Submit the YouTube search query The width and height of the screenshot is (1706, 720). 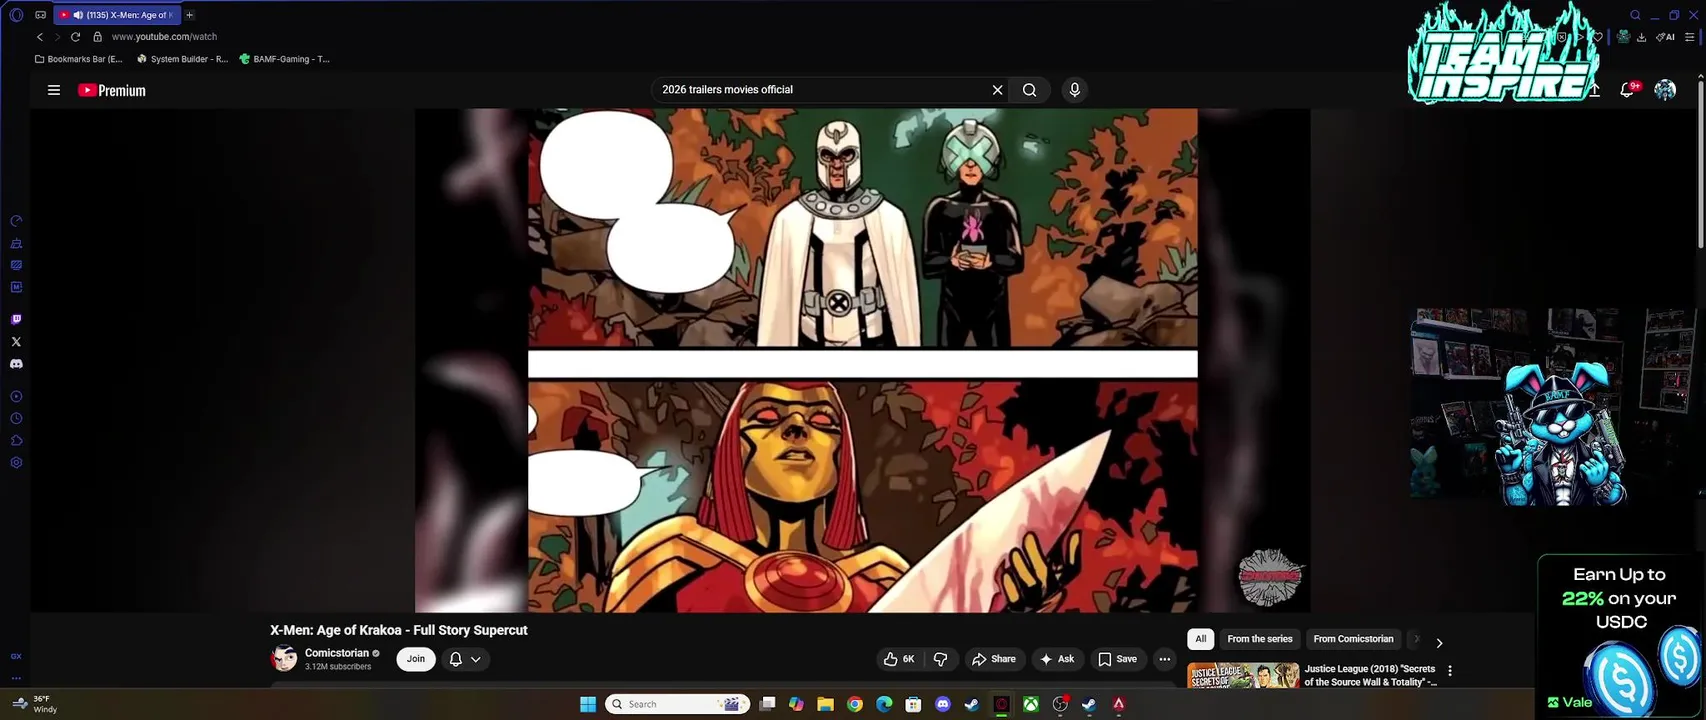pyautogui.click(x=1029, y=90)
